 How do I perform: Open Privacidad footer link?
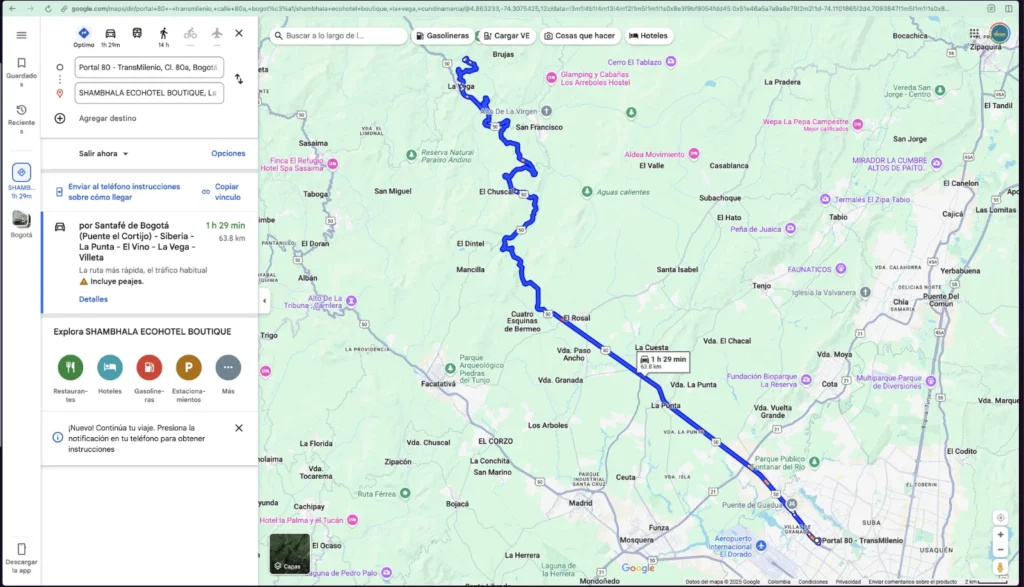[x=848, y=582]
